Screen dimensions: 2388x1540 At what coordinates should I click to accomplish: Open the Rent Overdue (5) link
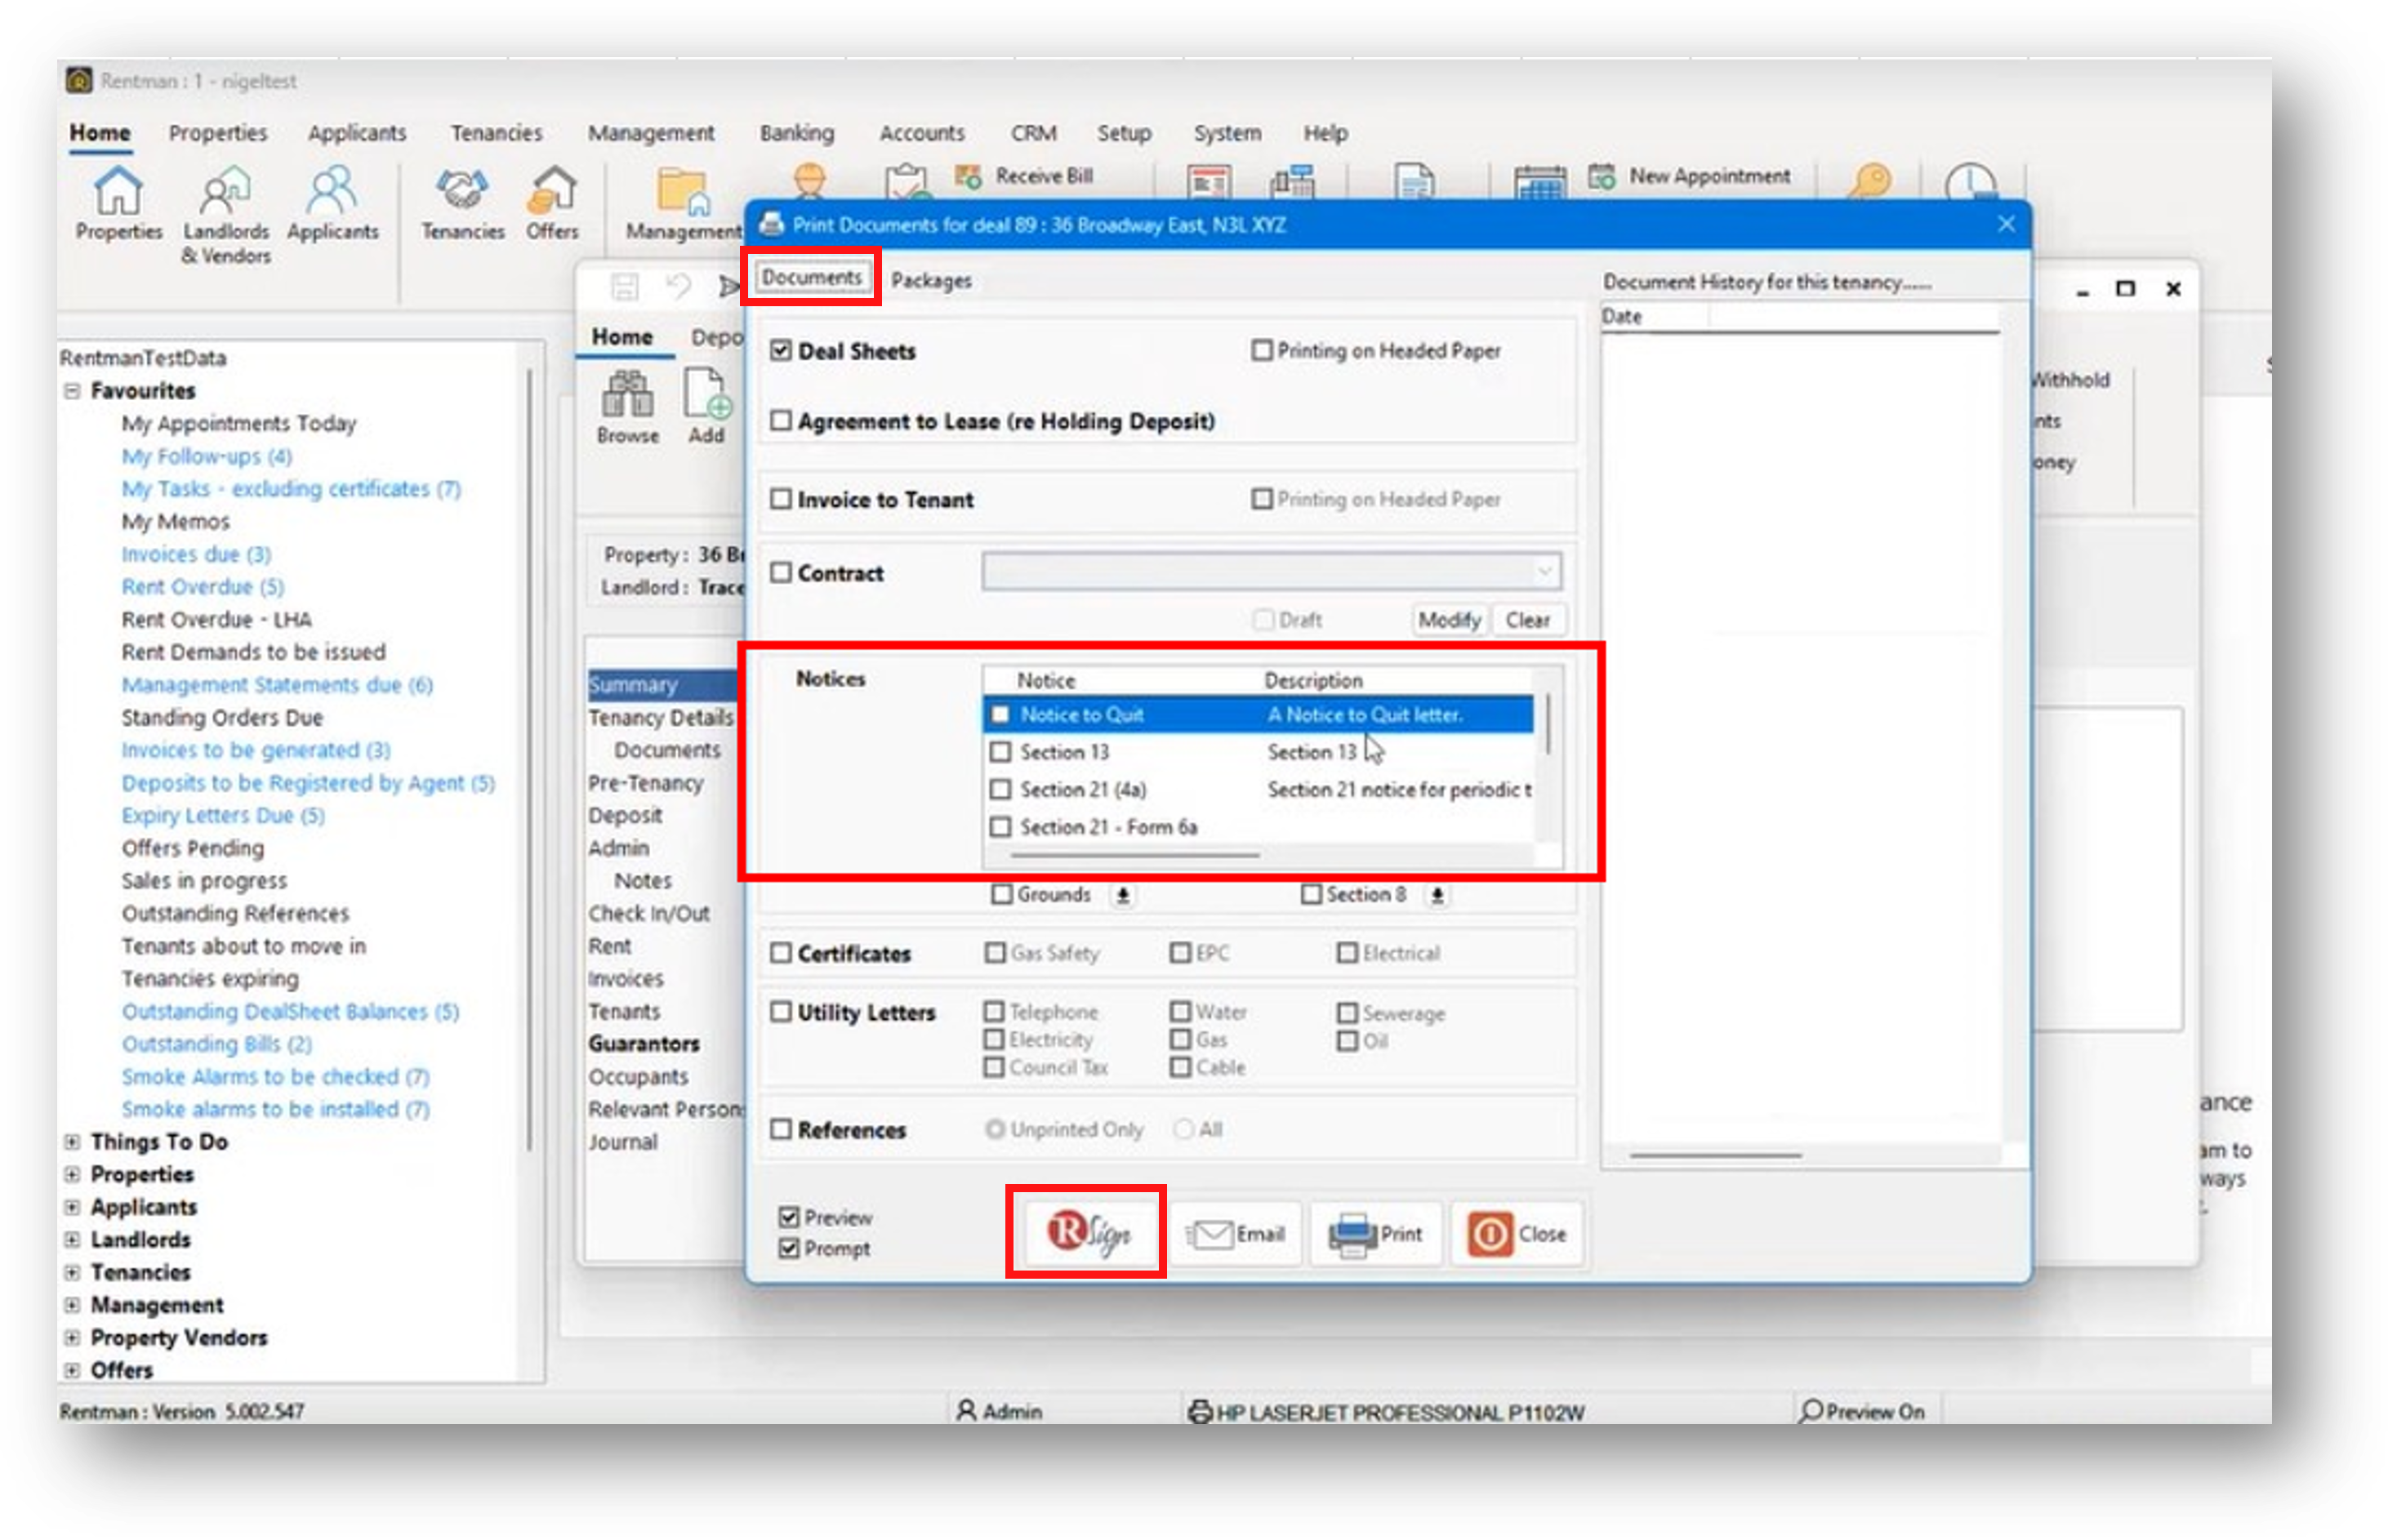pos(203,587)
